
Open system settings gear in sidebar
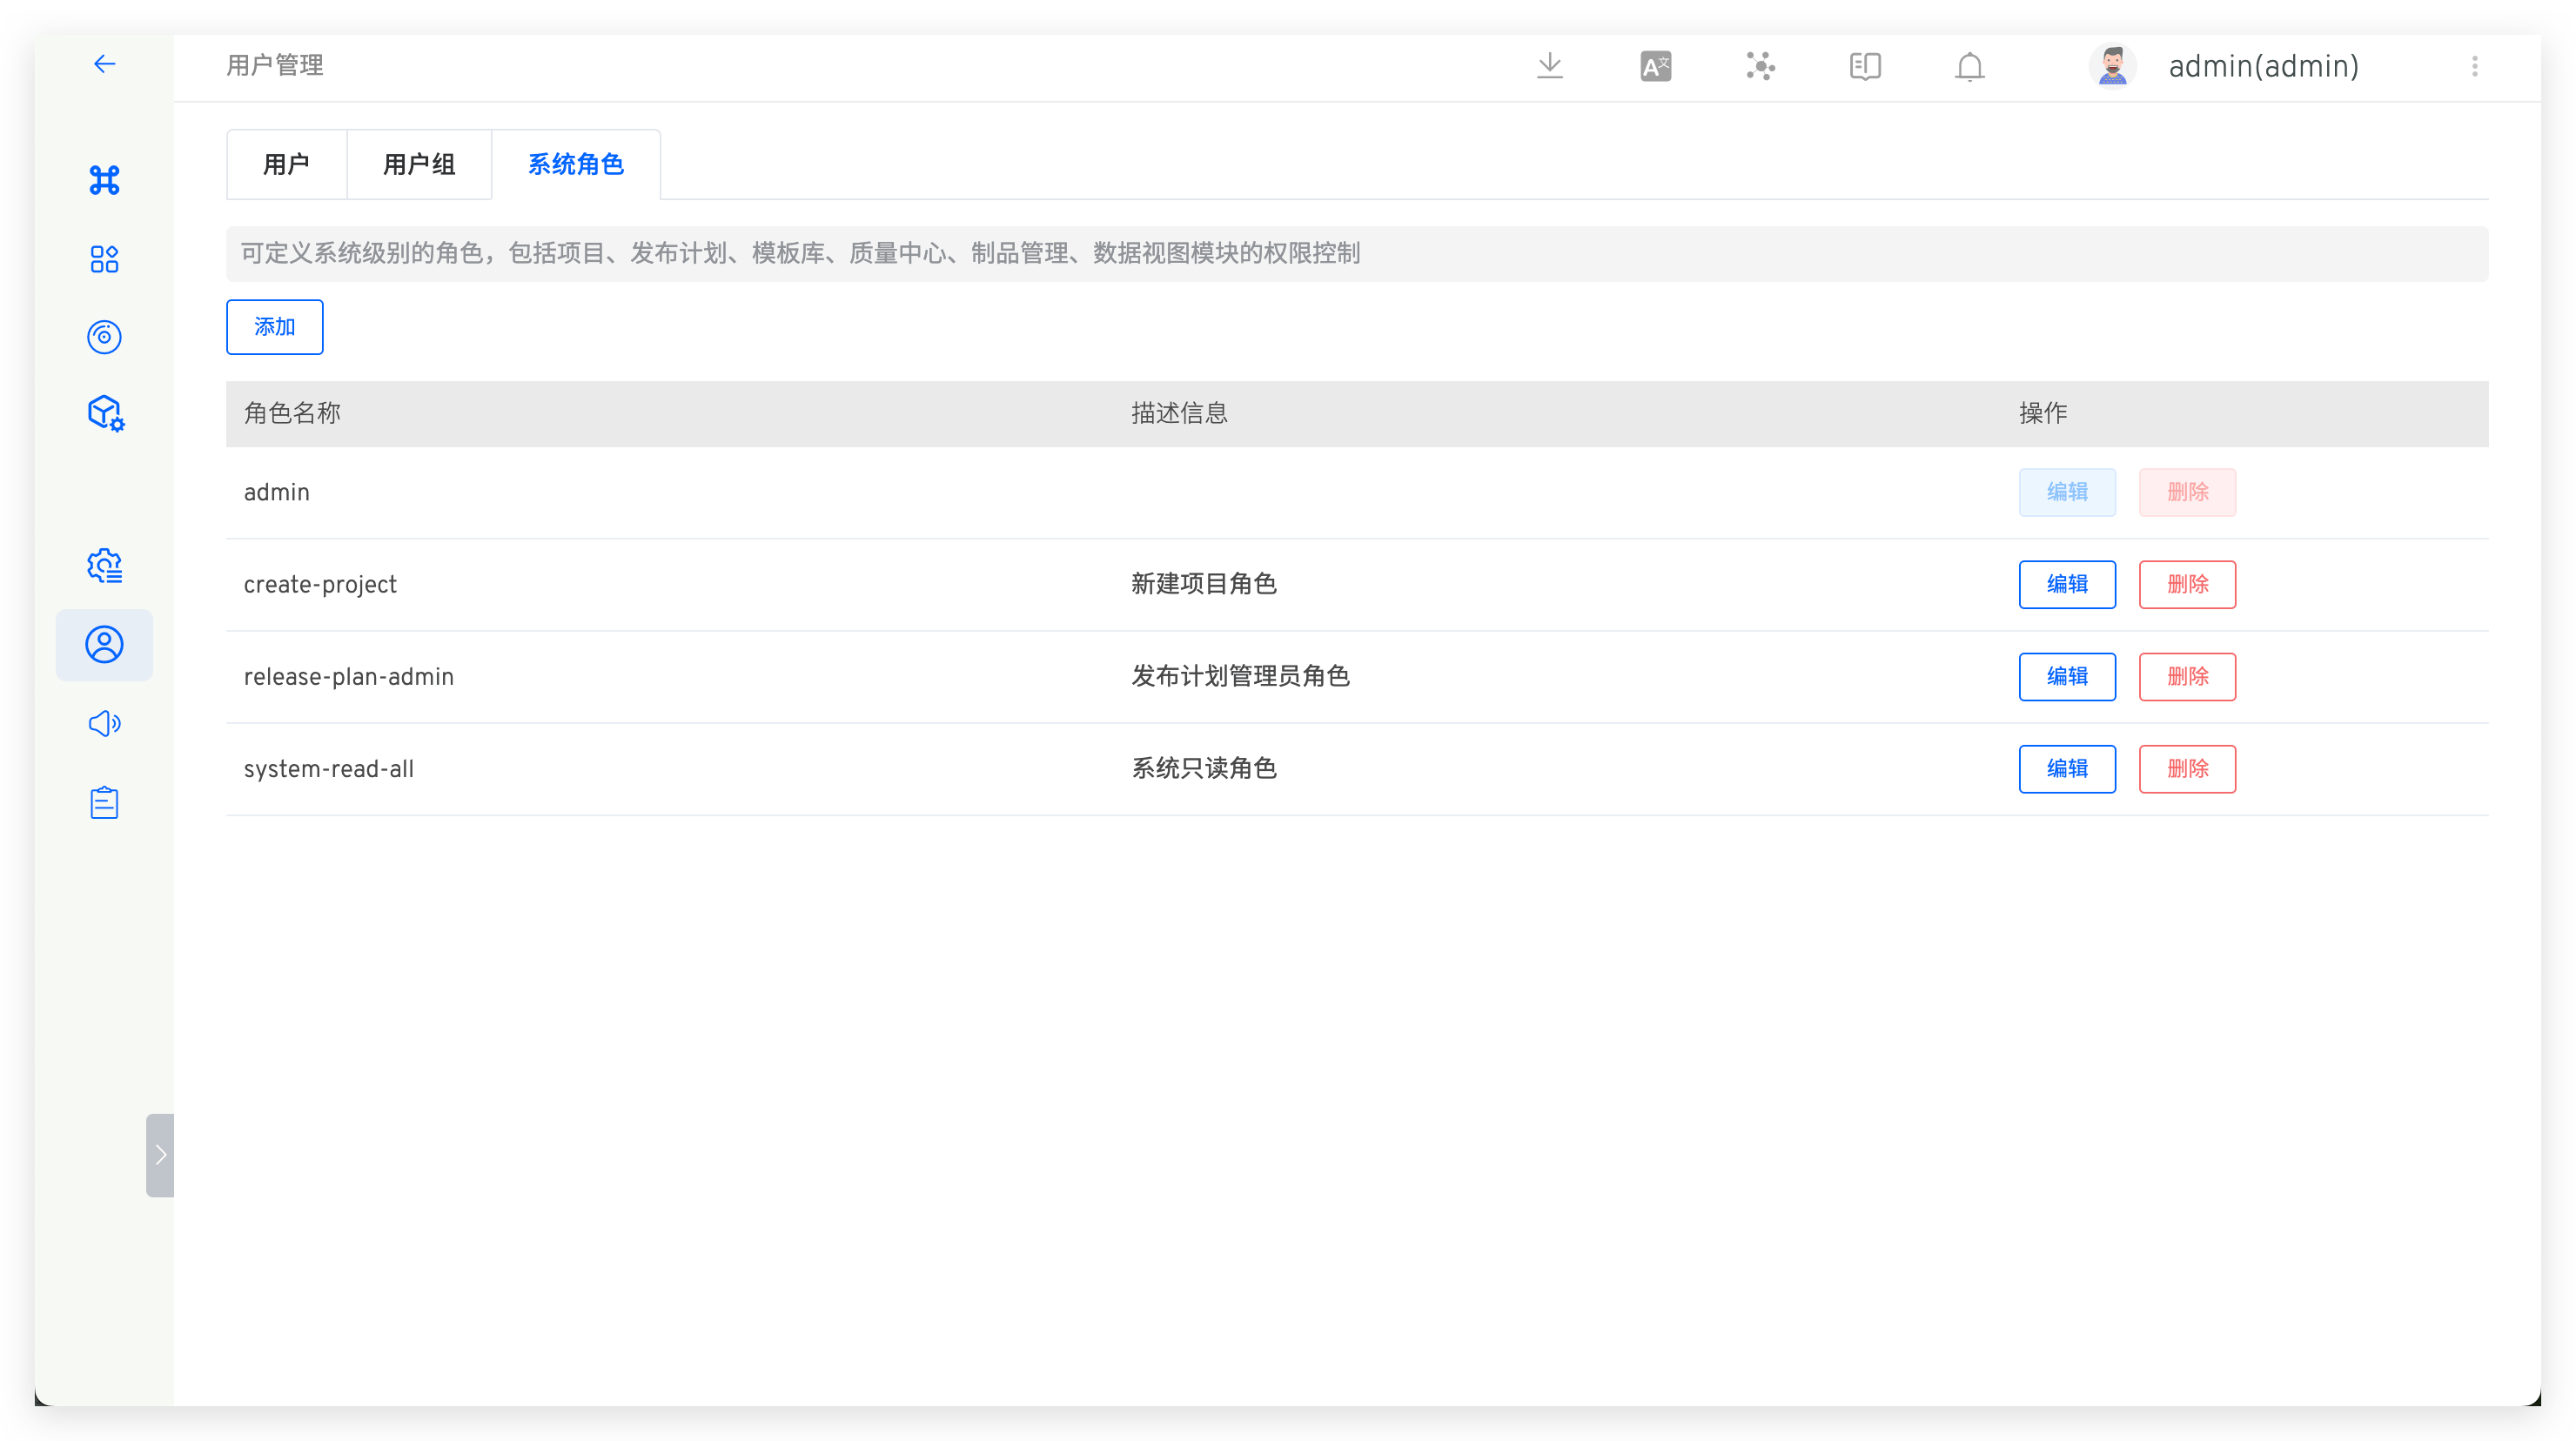[x=104, y=565]
